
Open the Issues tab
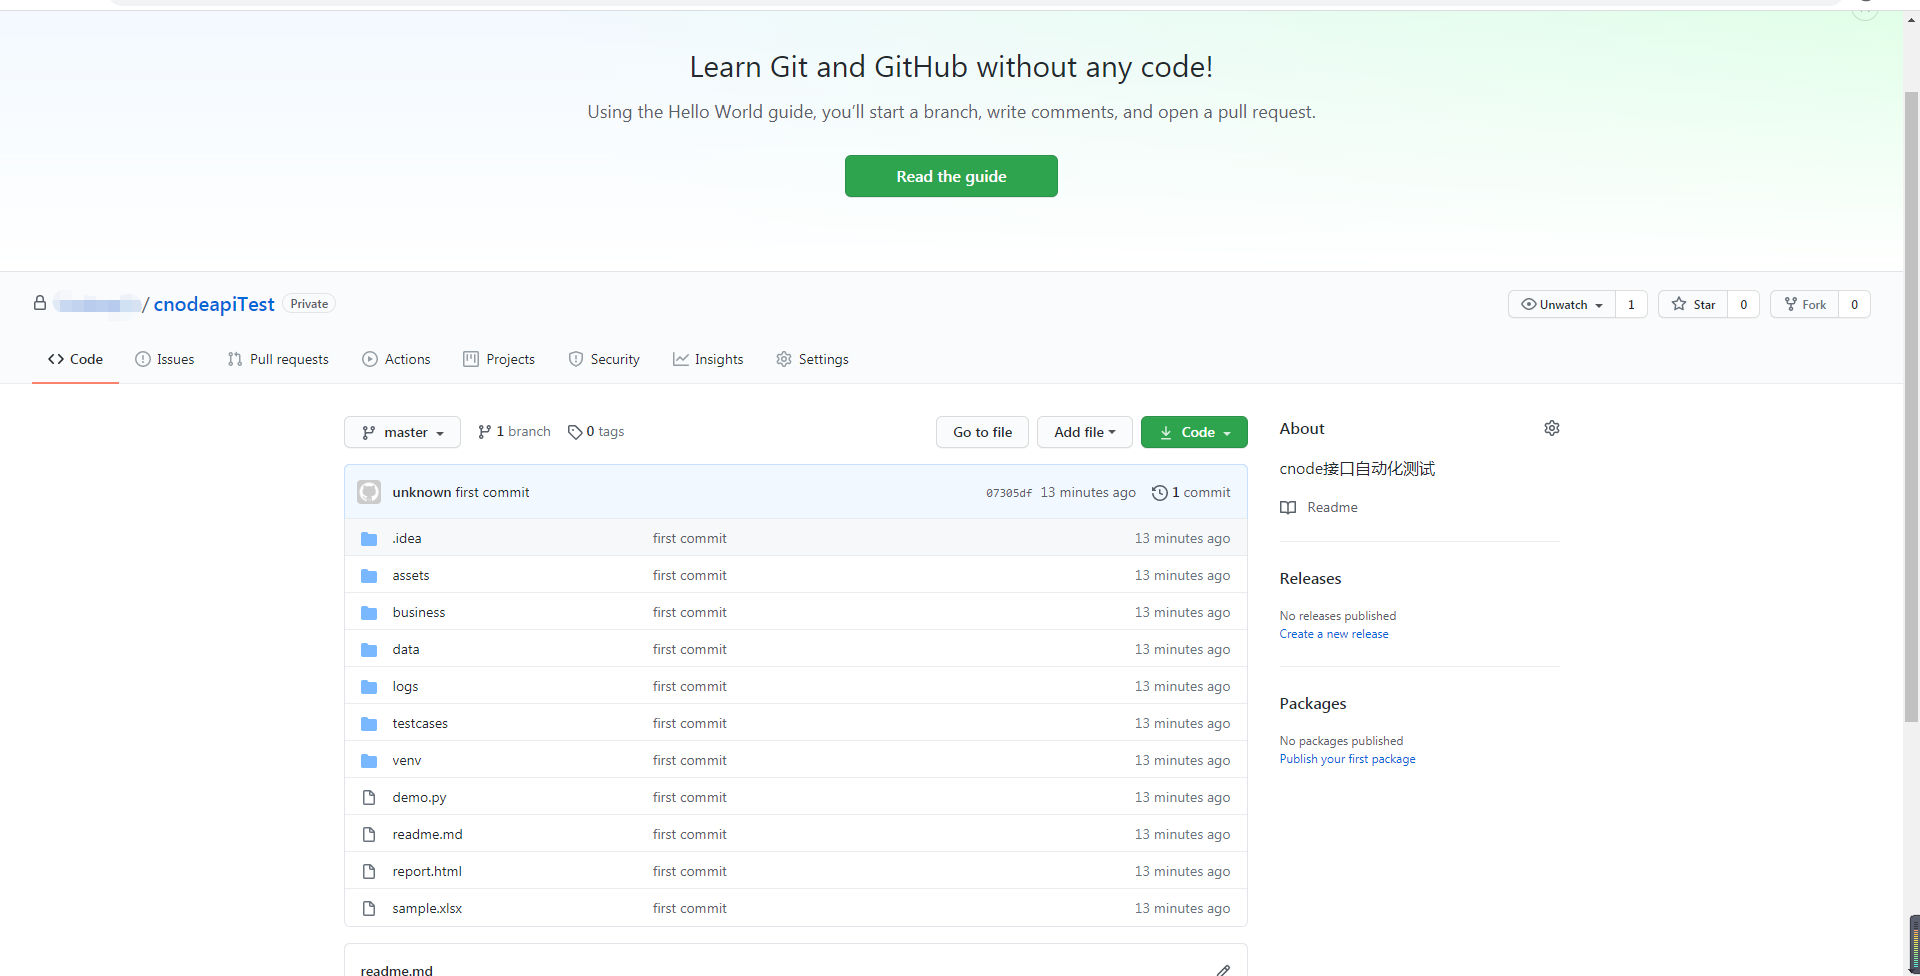[165, 359]
